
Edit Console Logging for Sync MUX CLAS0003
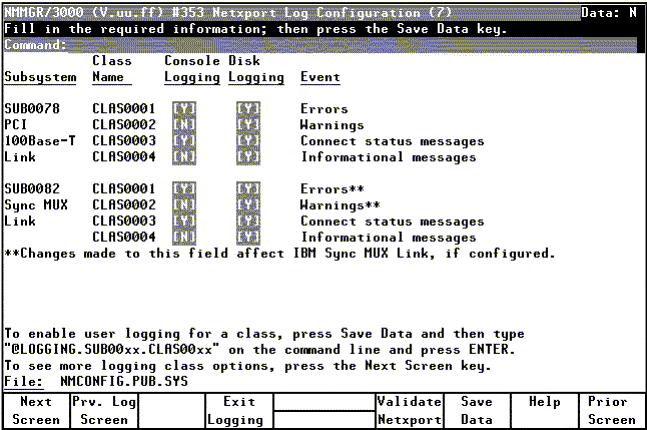[184, 221]
